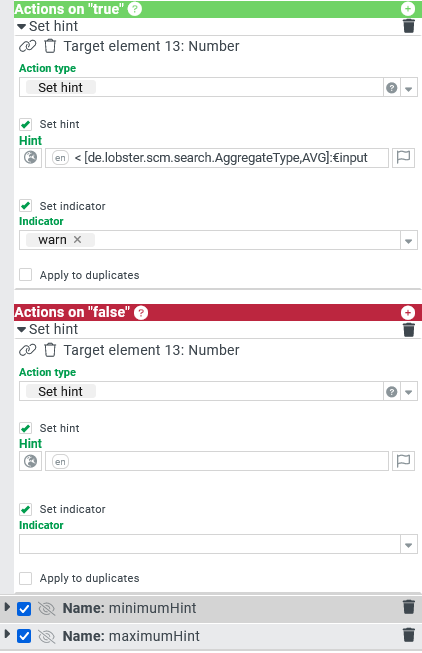Click link icon beside target under 'false'
The height and width of the screenshot is (653, 422).
point(27,350)
